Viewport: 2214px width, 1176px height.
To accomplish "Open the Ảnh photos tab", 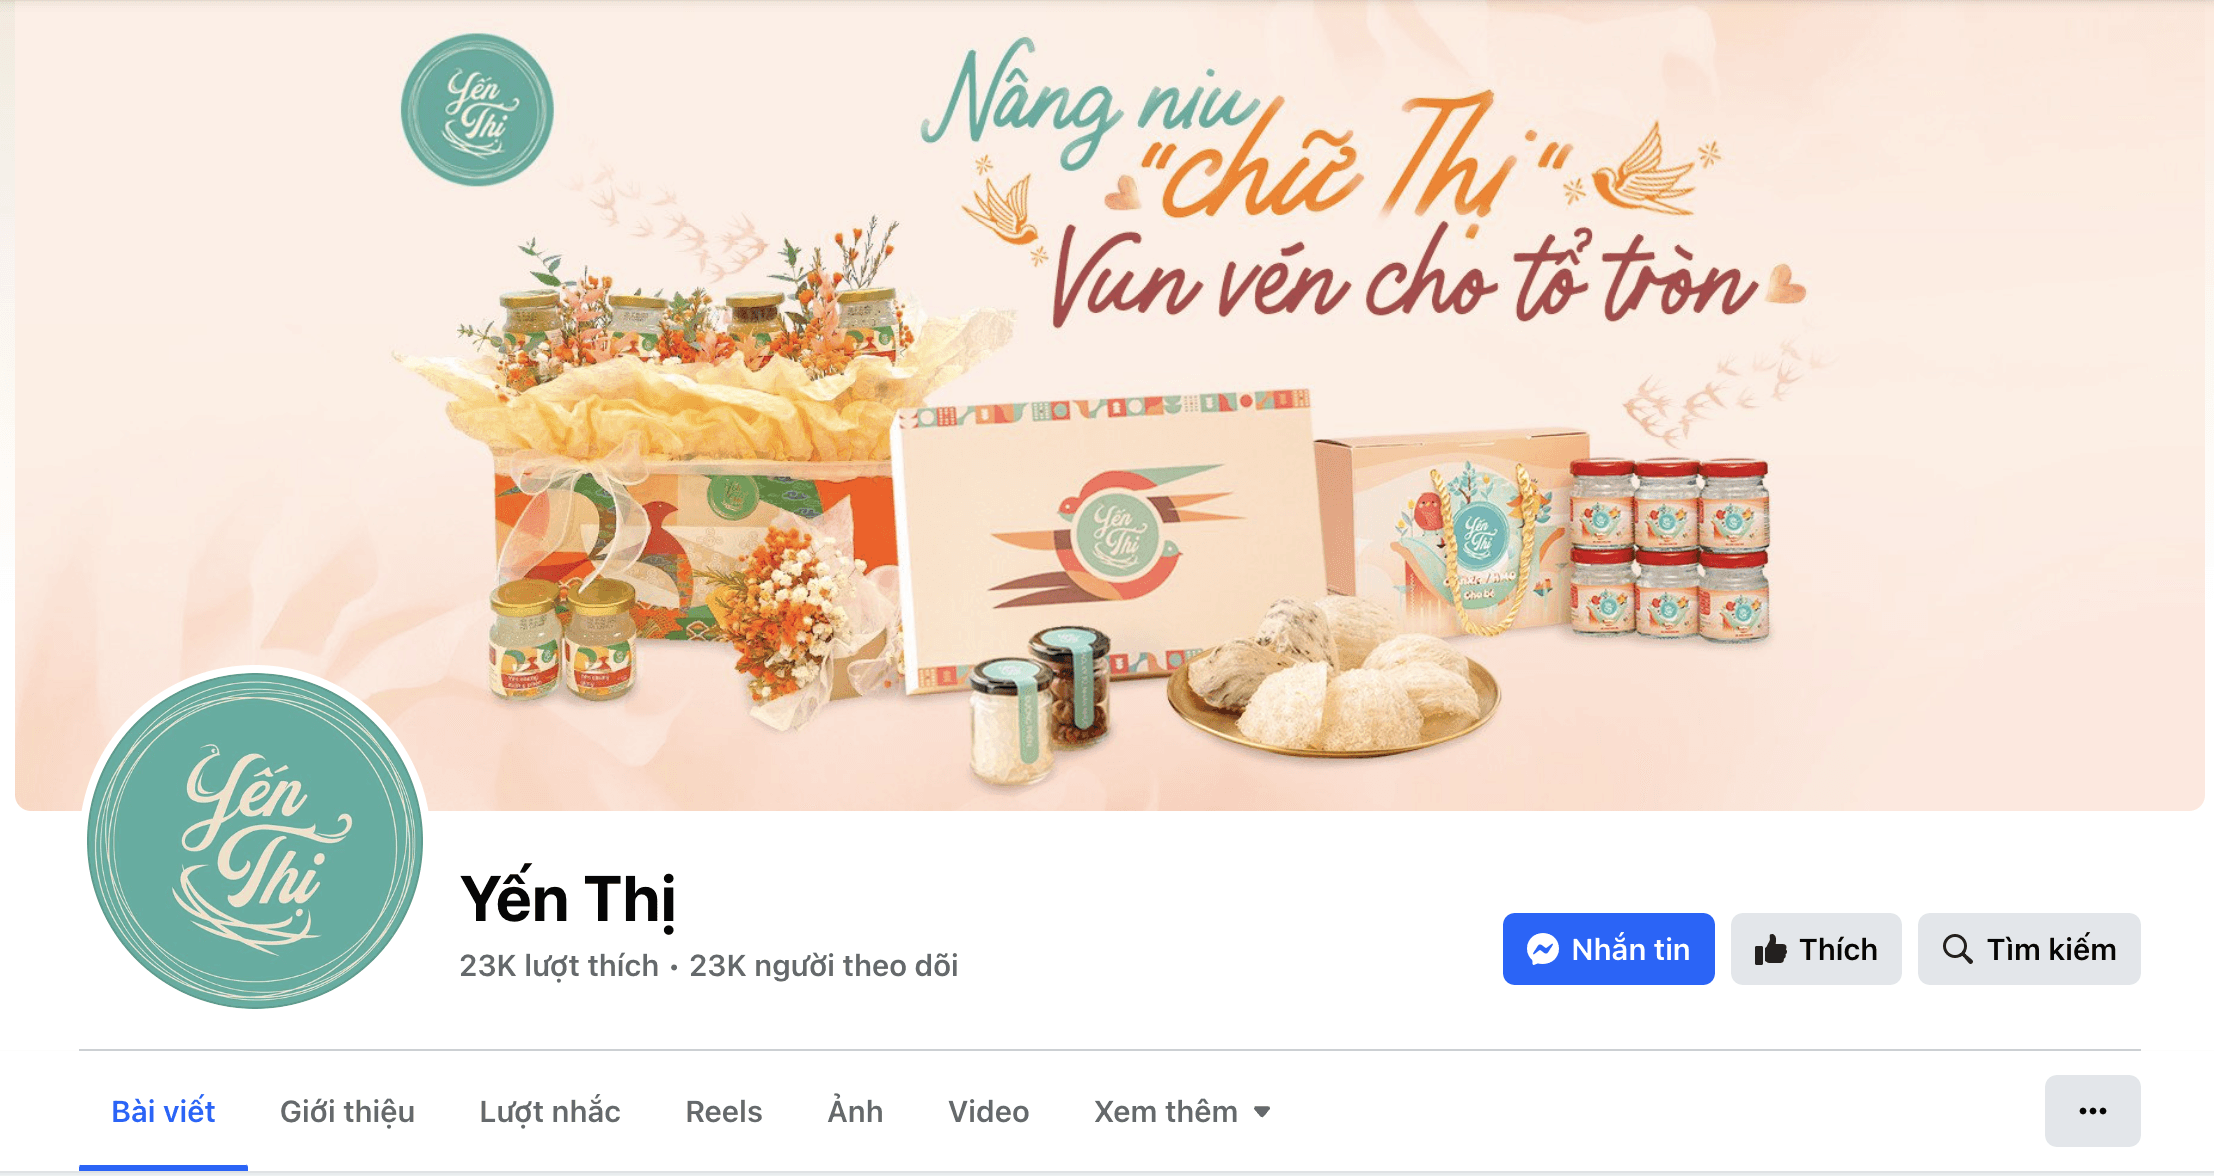I will (855, 1112).
